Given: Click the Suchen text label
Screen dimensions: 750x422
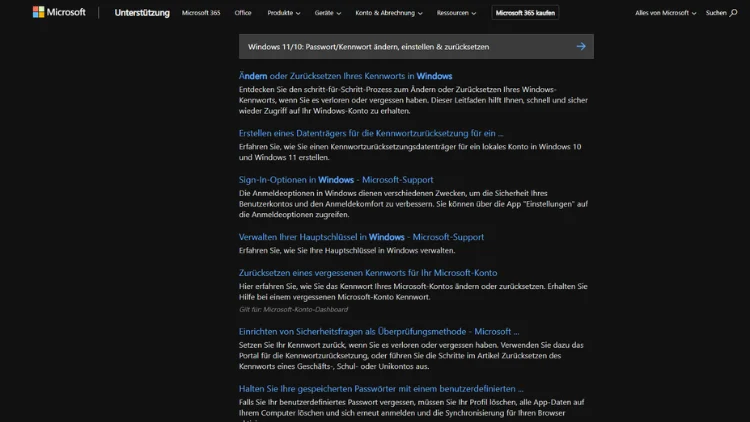Looking at the screenshot, I should coord(716,13).
